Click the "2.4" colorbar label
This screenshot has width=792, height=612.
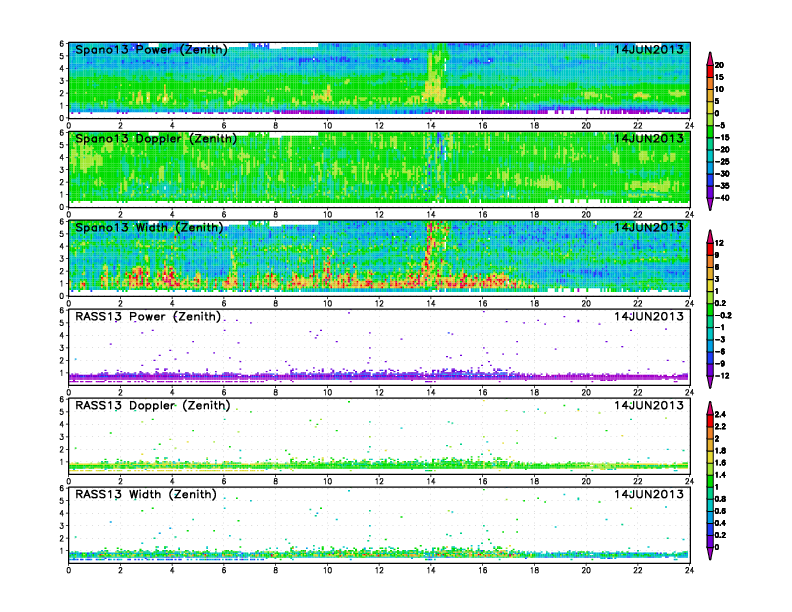click(720, 415)
